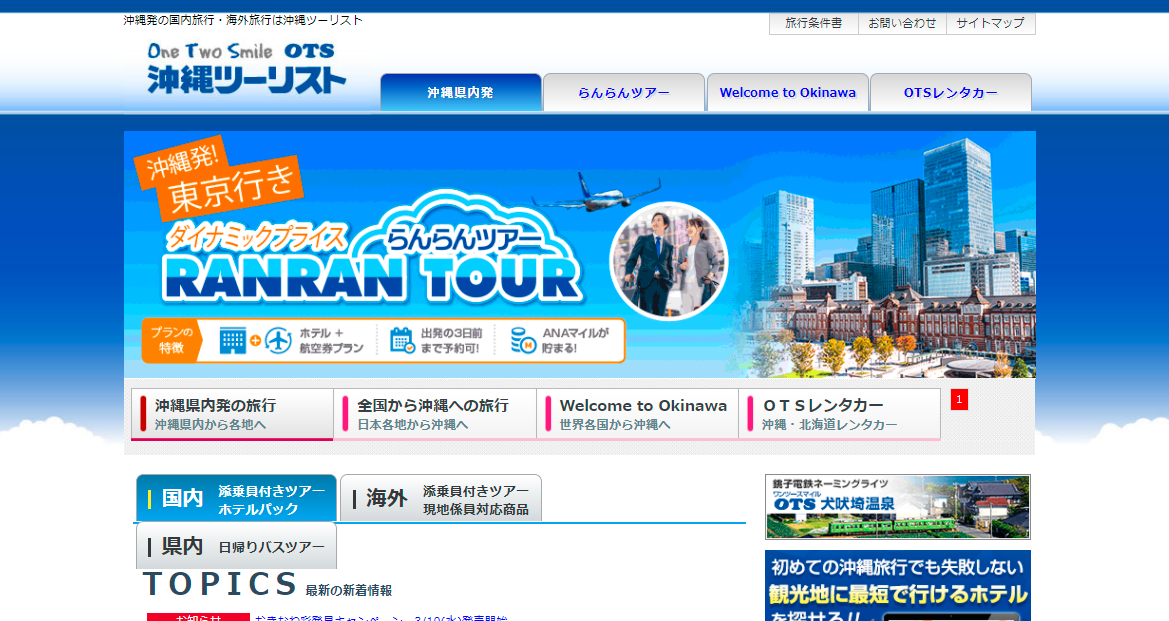Click the TOPICS 最新の新着情報 heading
Screen dimensions: 1169x621
click(267, 584)
